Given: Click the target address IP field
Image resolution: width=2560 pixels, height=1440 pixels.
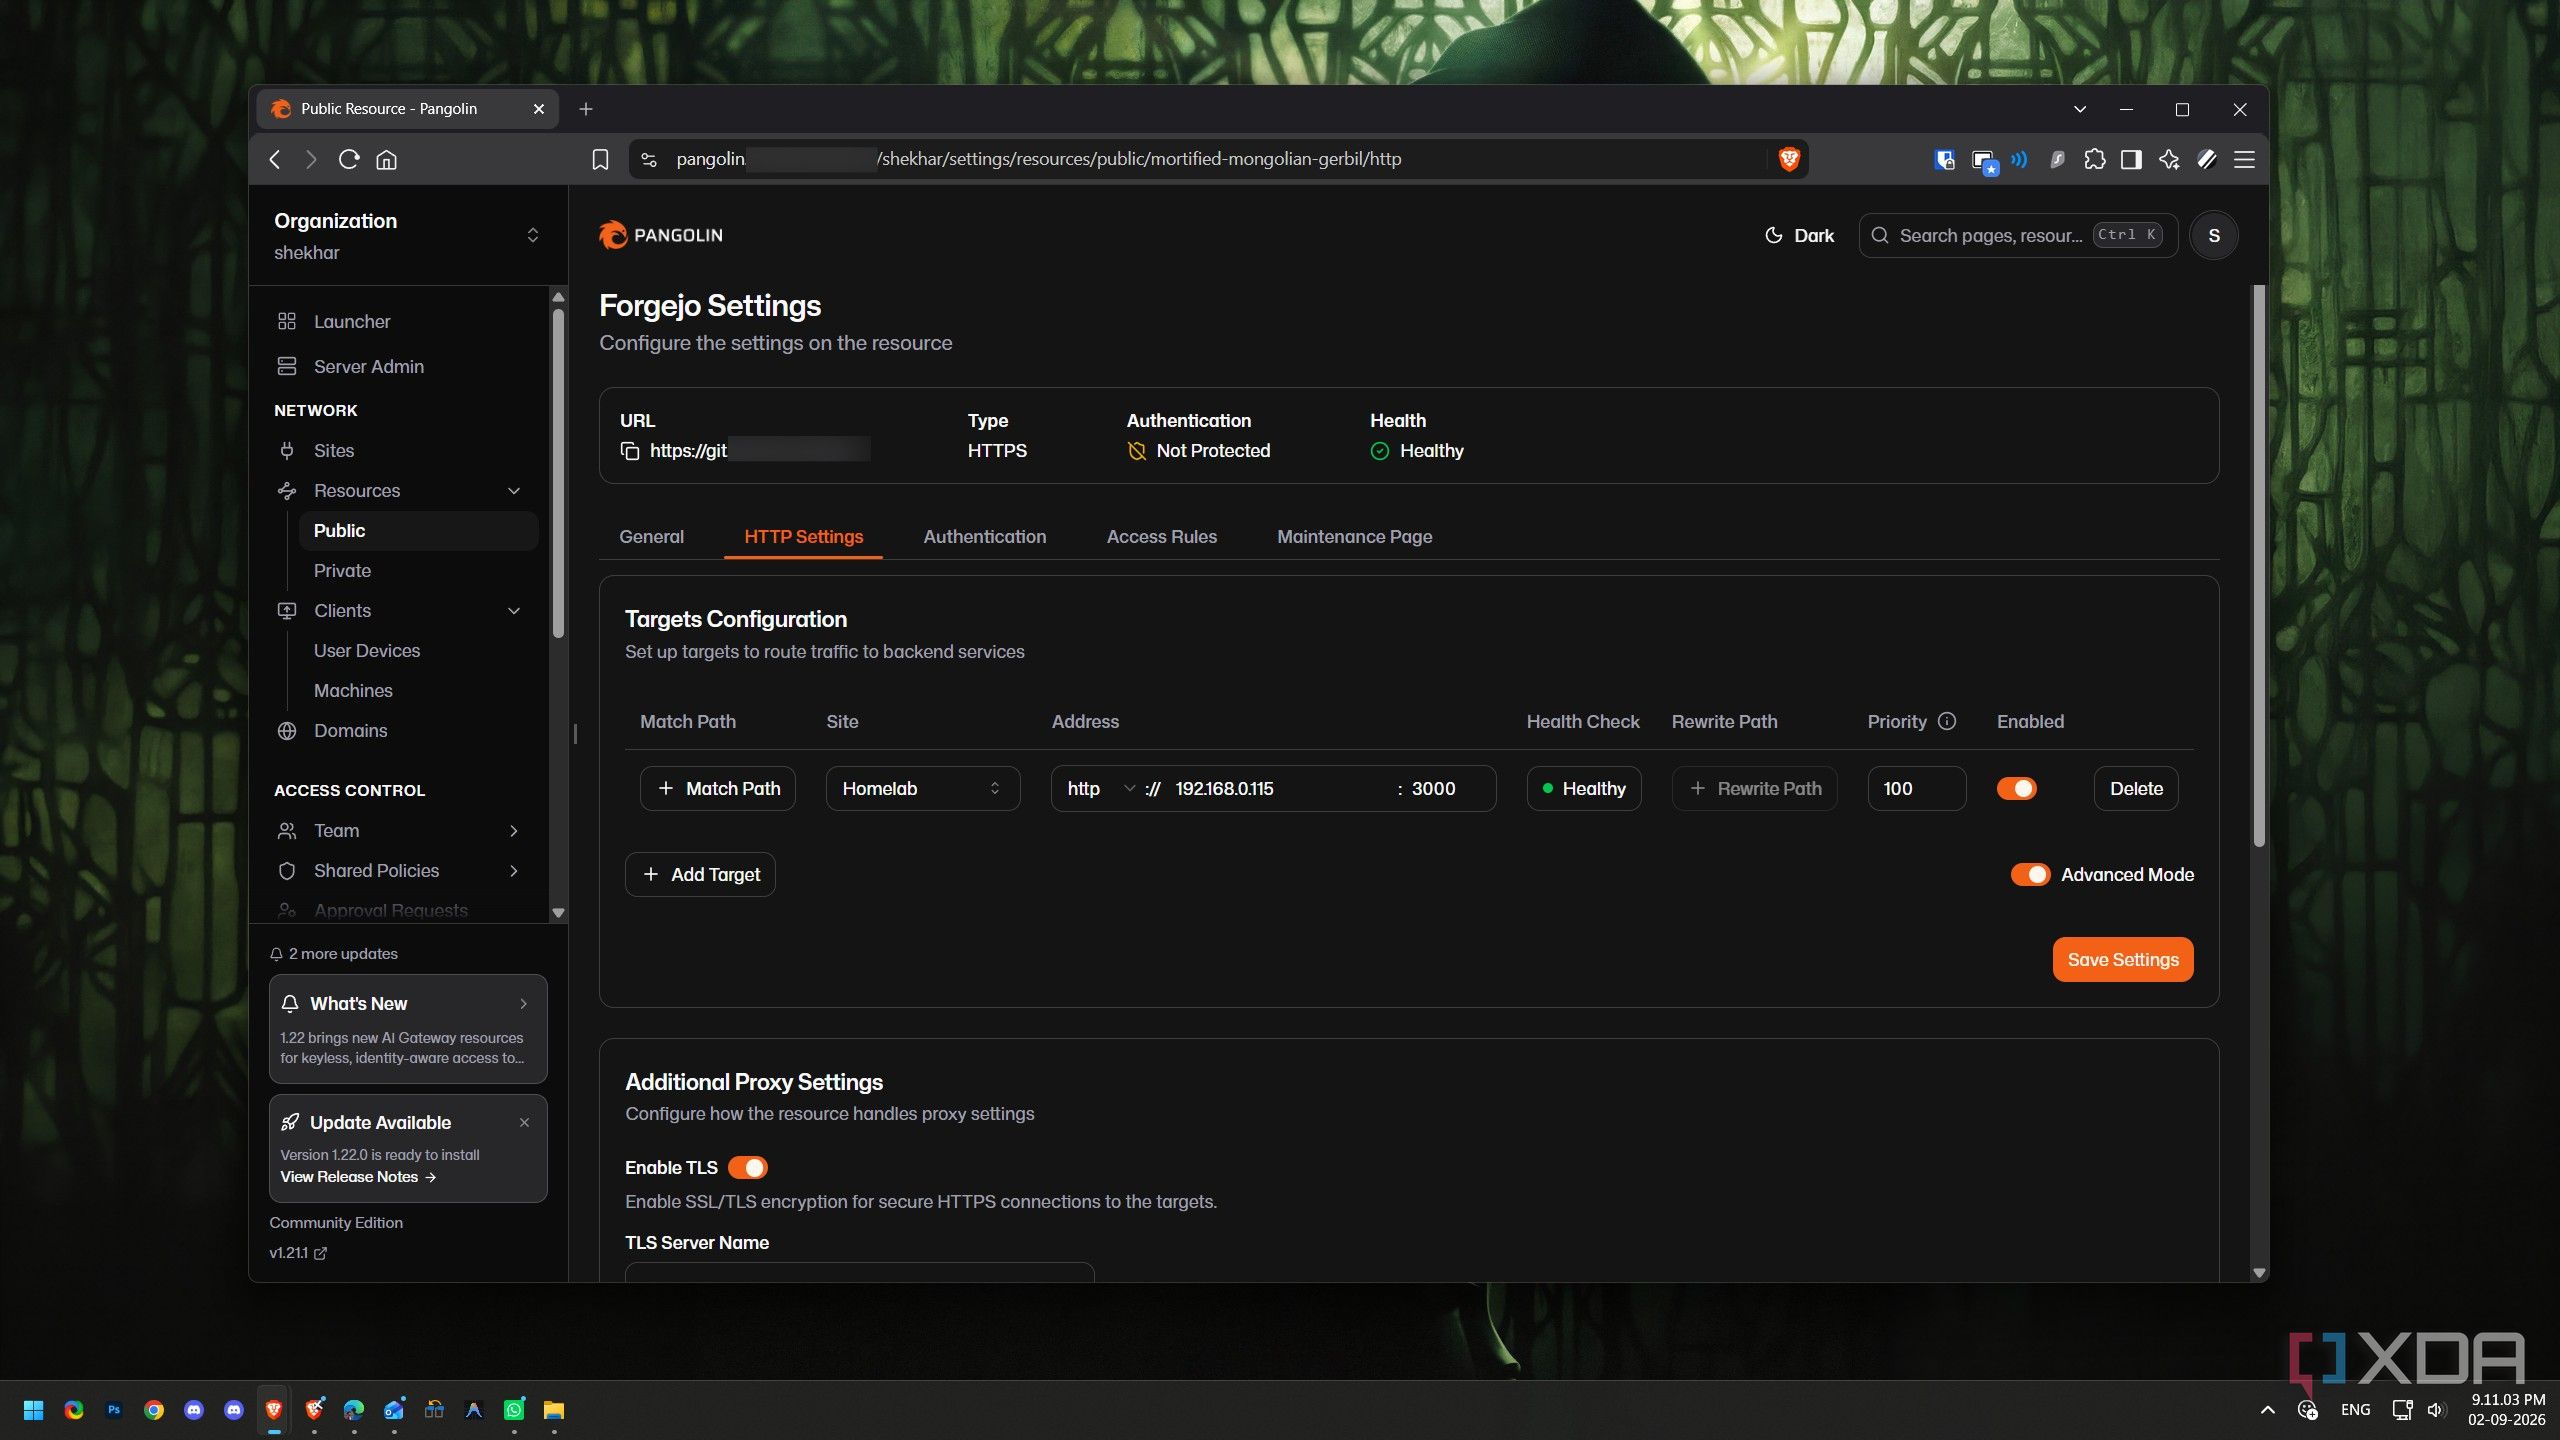Looking at the screenshot, I should point(1278,788).
